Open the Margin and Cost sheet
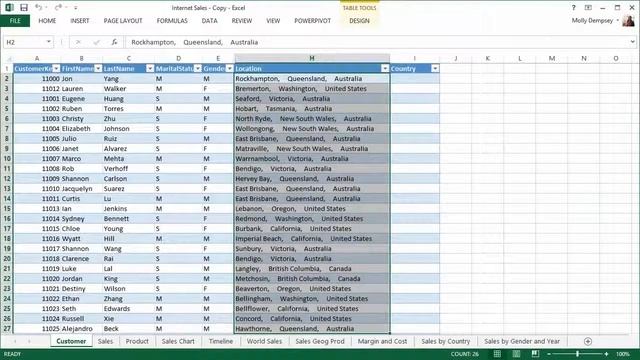This screenshot has width=640, height=360. (382, 341)
